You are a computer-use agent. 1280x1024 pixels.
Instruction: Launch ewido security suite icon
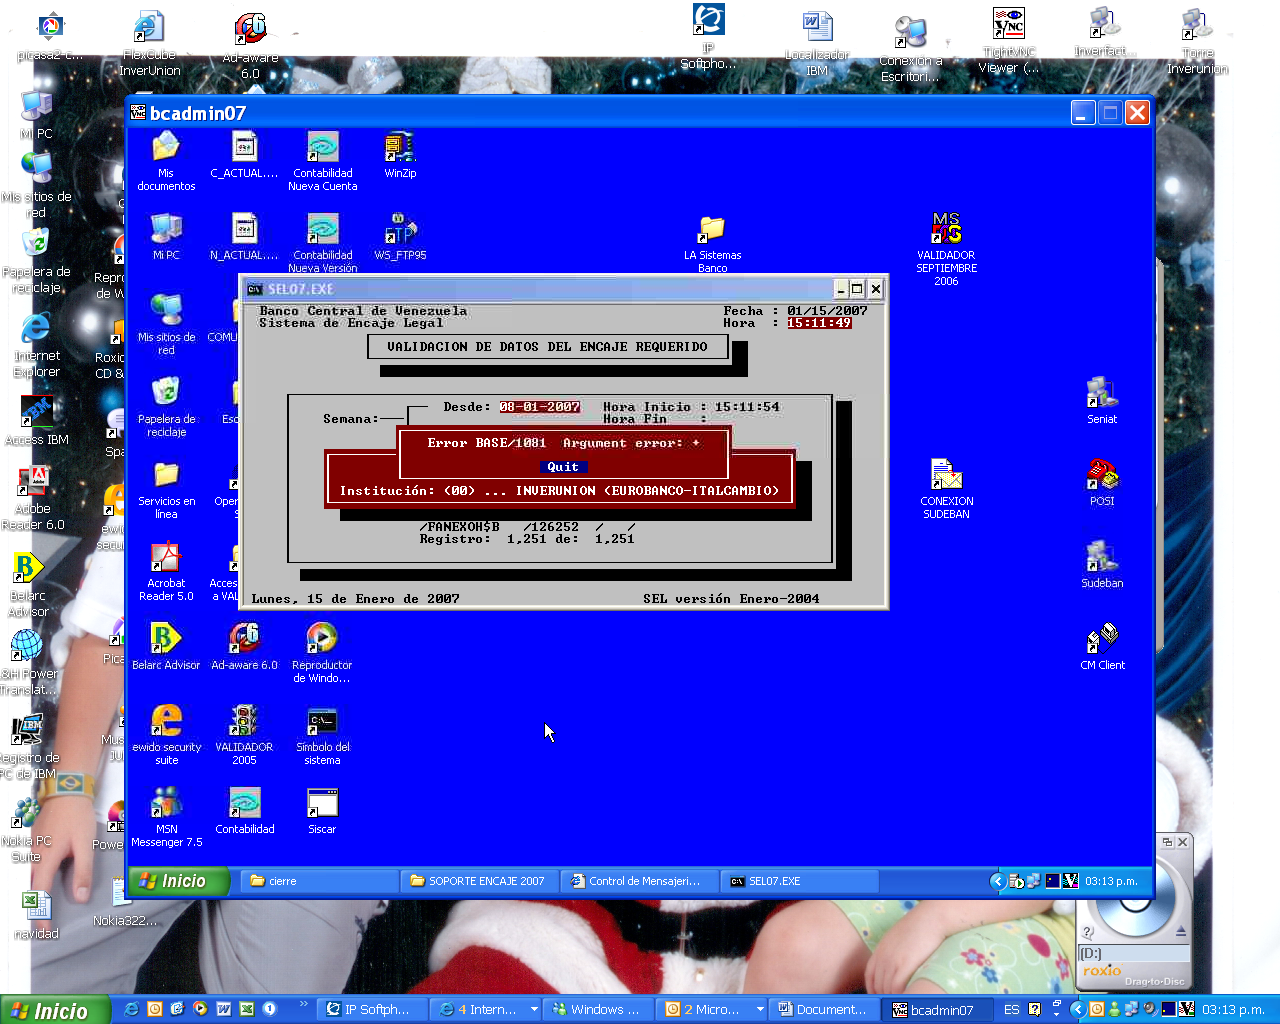(166, 734)
